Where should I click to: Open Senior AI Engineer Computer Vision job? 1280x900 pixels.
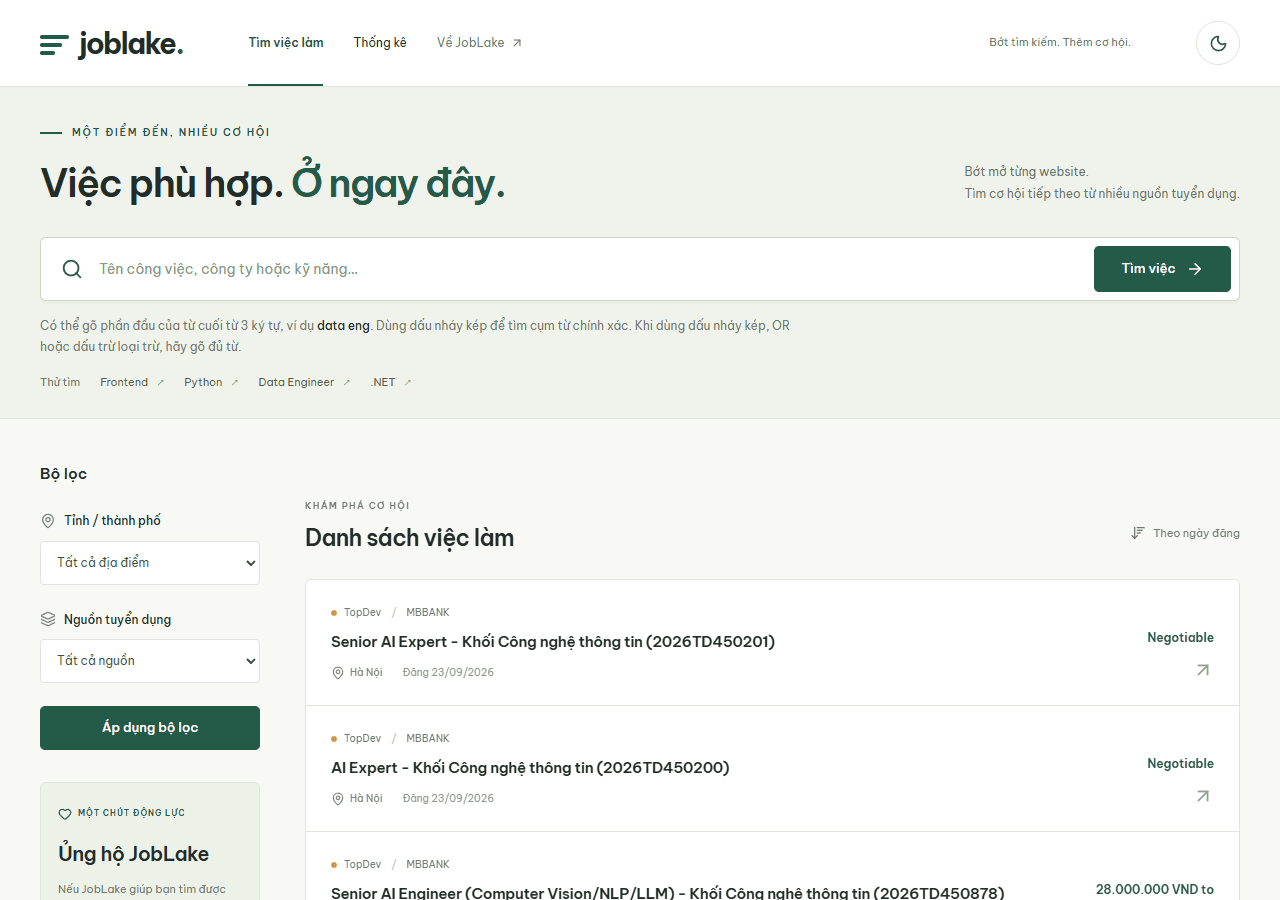tap(667, 893)
